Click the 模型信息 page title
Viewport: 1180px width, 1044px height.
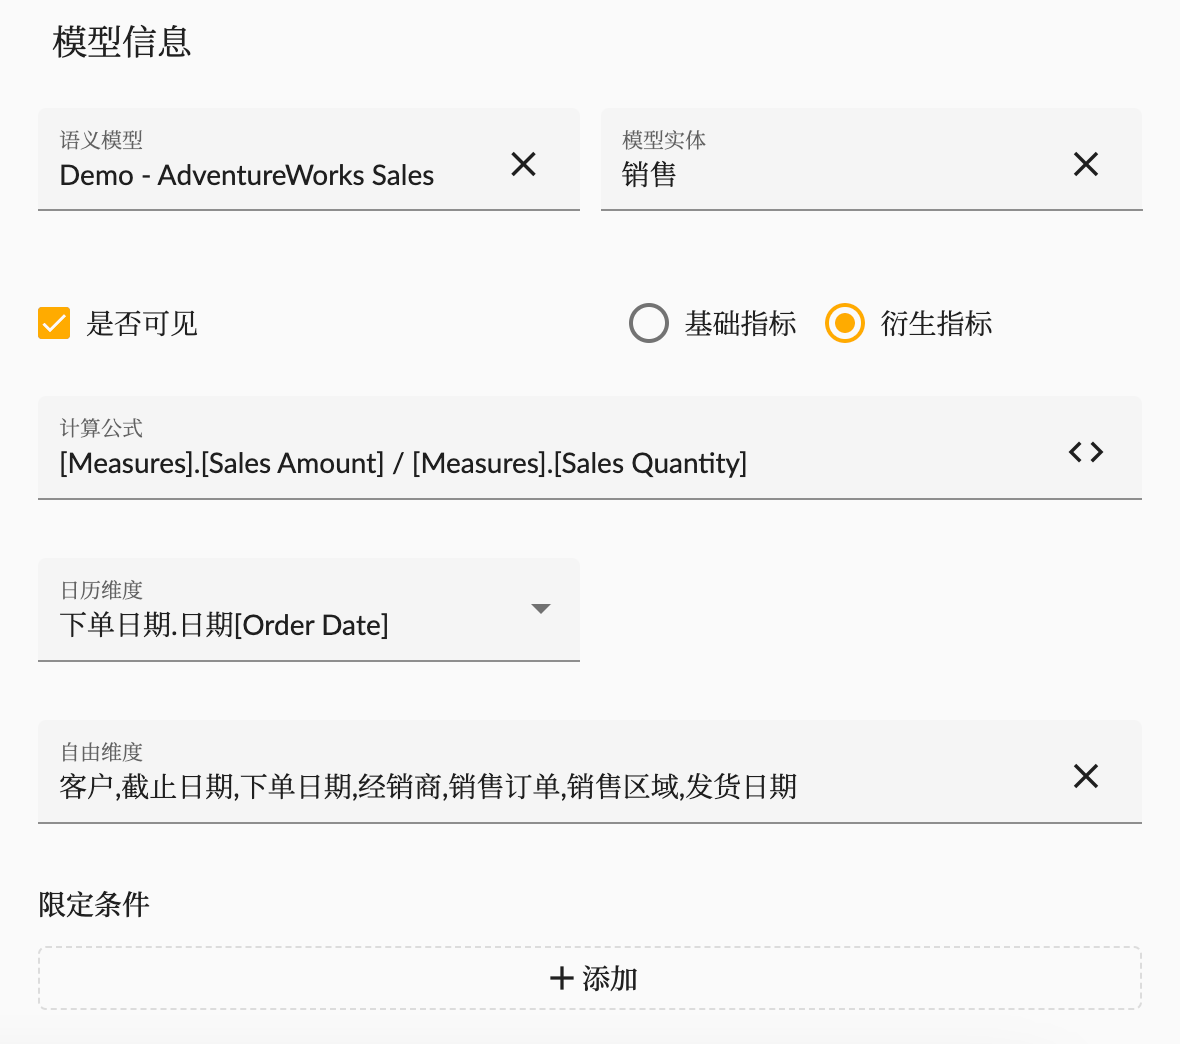click(123, 43)
